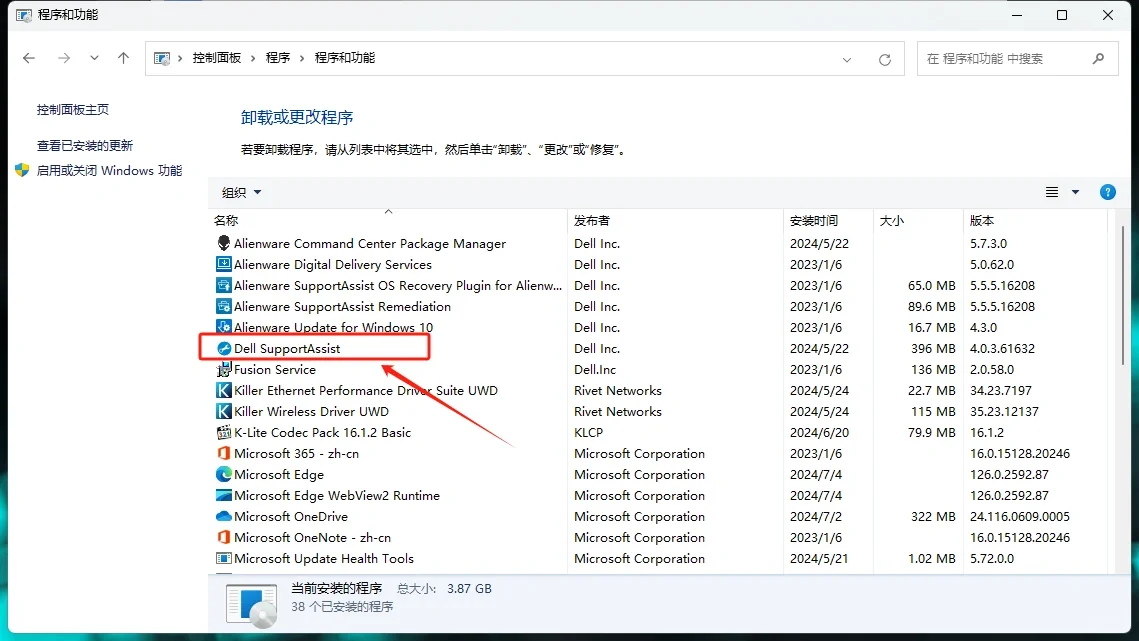The width and height of the screenshot is (1139, 641).
Task: Go up one folder level
Action: pyautogui.click(x=123, y=58)
